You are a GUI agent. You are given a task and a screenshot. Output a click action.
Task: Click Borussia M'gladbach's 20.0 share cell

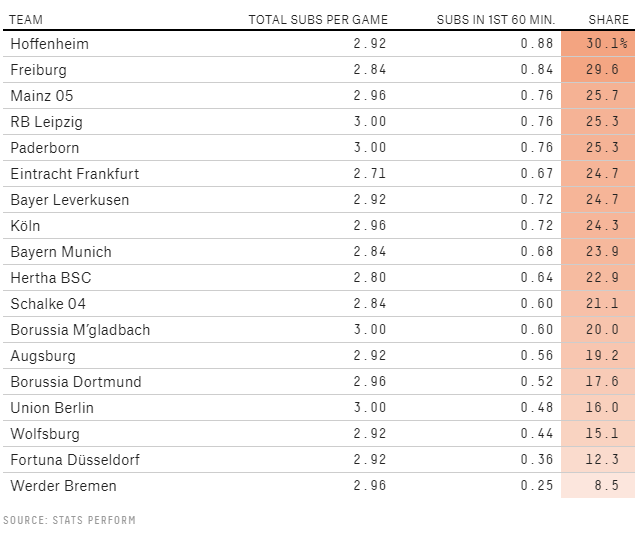tap(598, 330)
